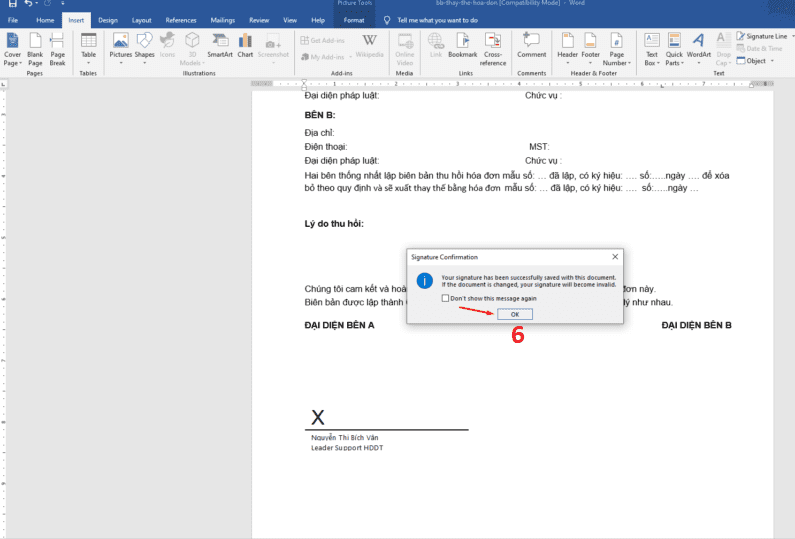This screenshot has height=539, width=795.
Task: Click the Link icon in Links group
Action: point(436,46)
